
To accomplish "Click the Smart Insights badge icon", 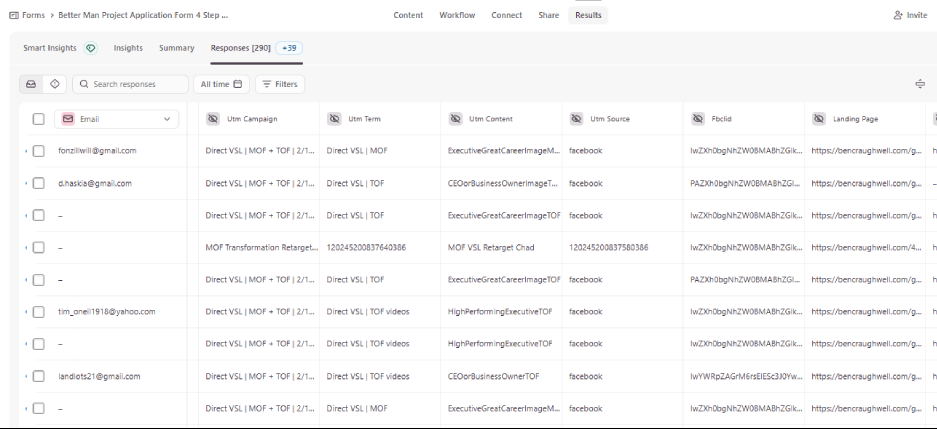I will tap(91, 48).
